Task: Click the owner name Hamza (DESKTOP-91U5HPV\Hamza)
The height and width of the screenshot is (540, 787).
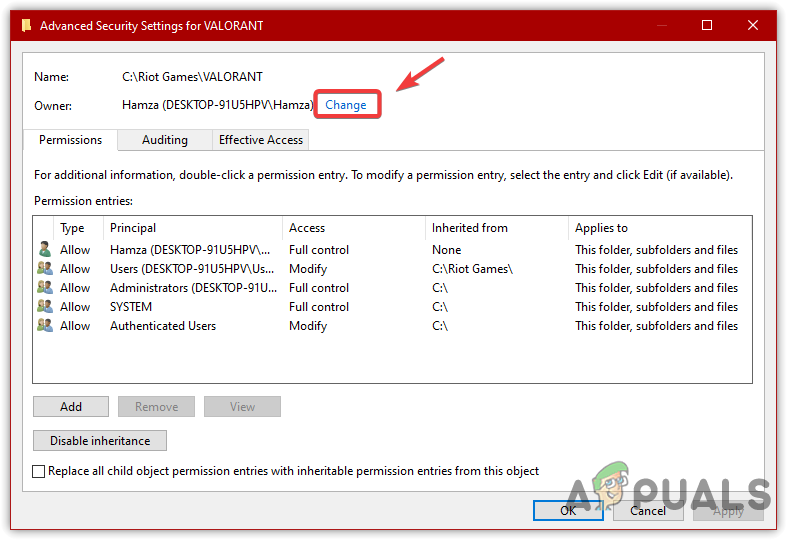Action: point(218,105)
